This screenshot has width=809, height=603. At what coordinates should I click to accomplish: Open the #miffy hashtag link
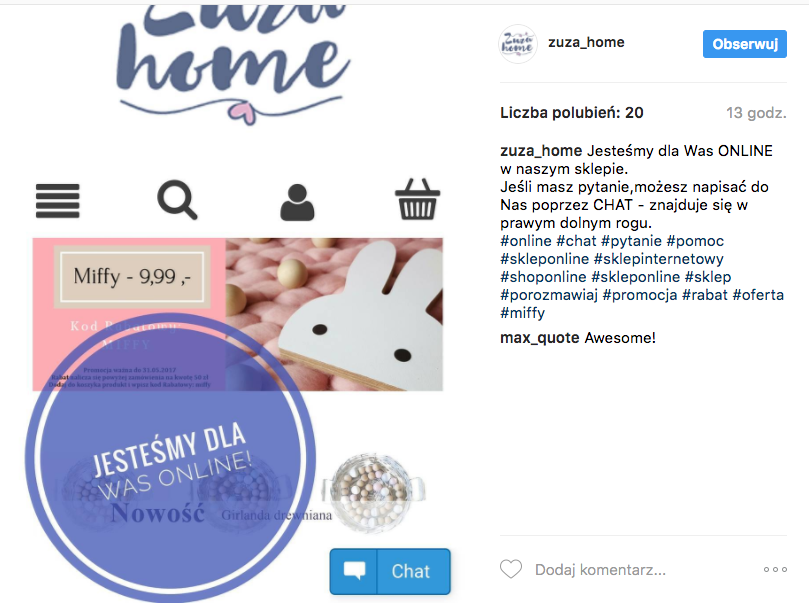pos(522,313)
